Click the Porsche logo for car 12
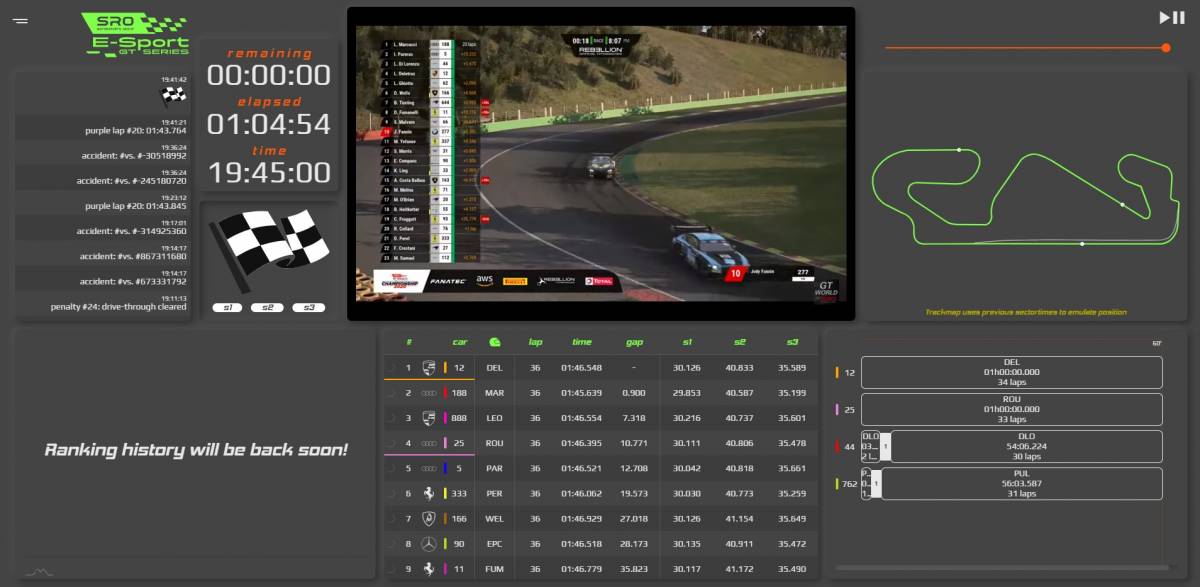Screen dimensions: 1200x587 click(x=429, y=367)
